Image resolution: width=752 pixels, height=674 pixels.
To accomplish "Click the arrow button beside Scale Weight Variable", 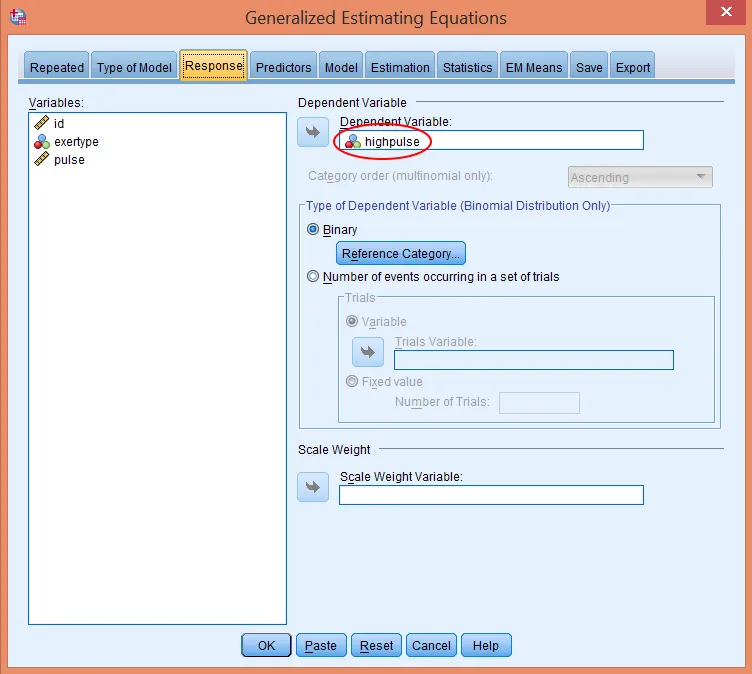I will point(313,487).
